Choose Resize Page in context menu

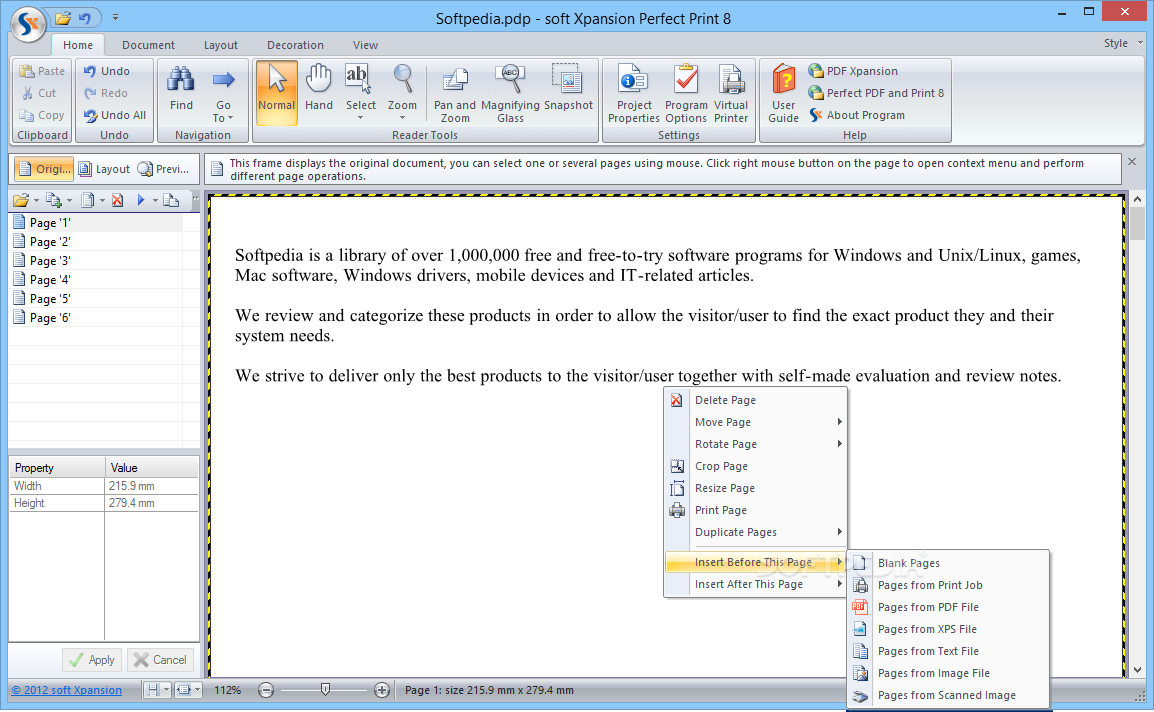(756, 489)
